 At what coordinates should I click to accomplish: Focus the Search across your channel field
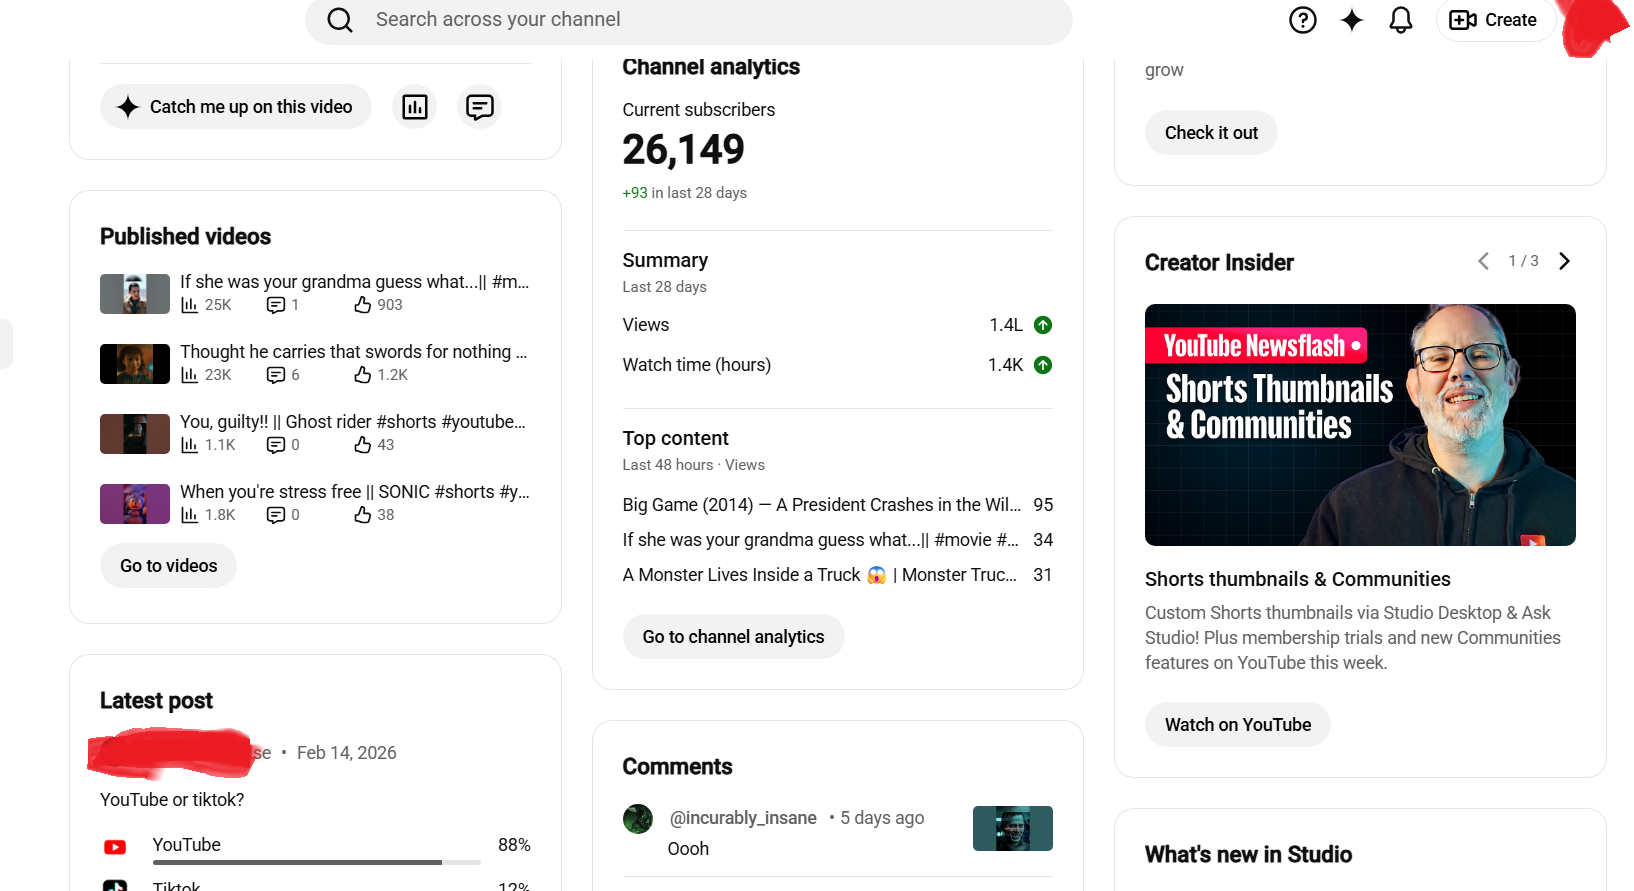click(689, 20)
